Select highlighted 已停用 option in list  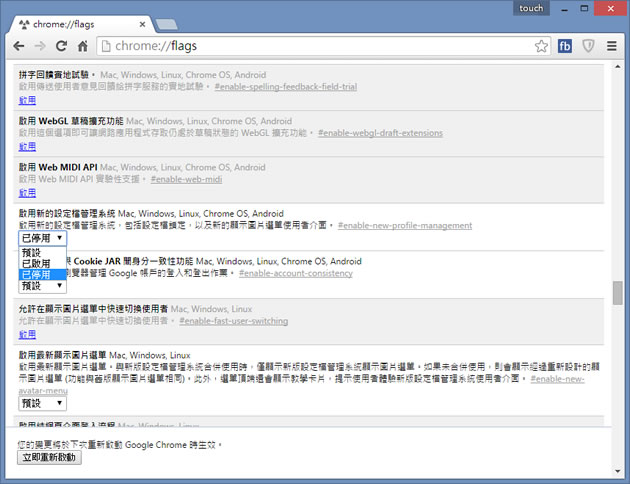click(34, 274)
